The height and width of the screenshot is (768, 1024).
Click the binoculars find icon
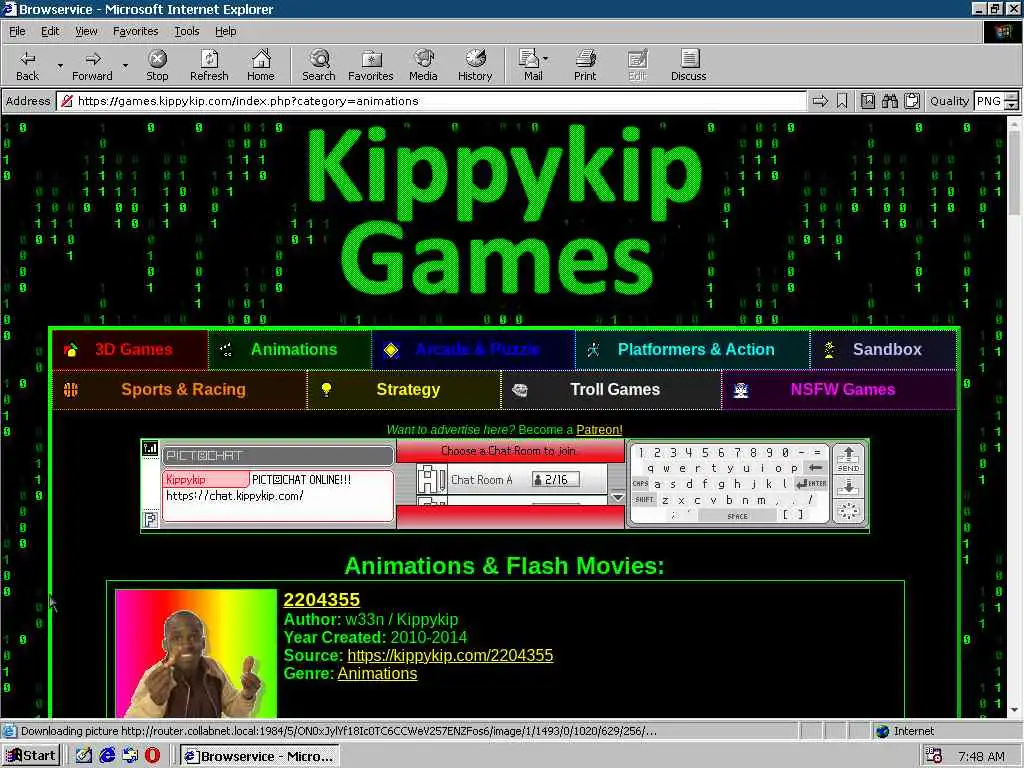pos(890,101)
